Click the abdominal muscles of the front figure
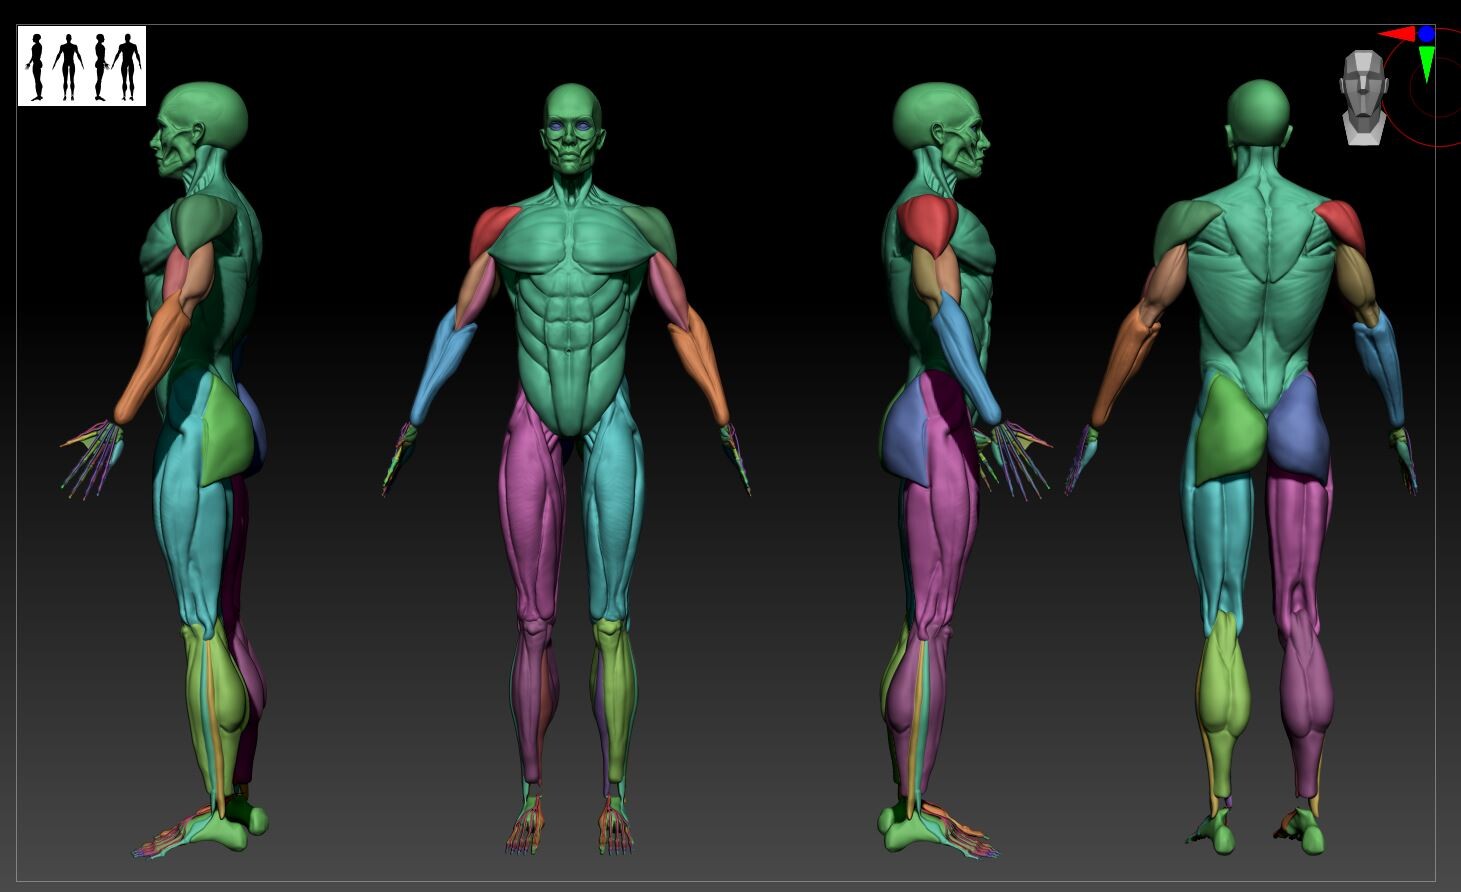Viewport: 1461px width, 892px height. (572, 330)
